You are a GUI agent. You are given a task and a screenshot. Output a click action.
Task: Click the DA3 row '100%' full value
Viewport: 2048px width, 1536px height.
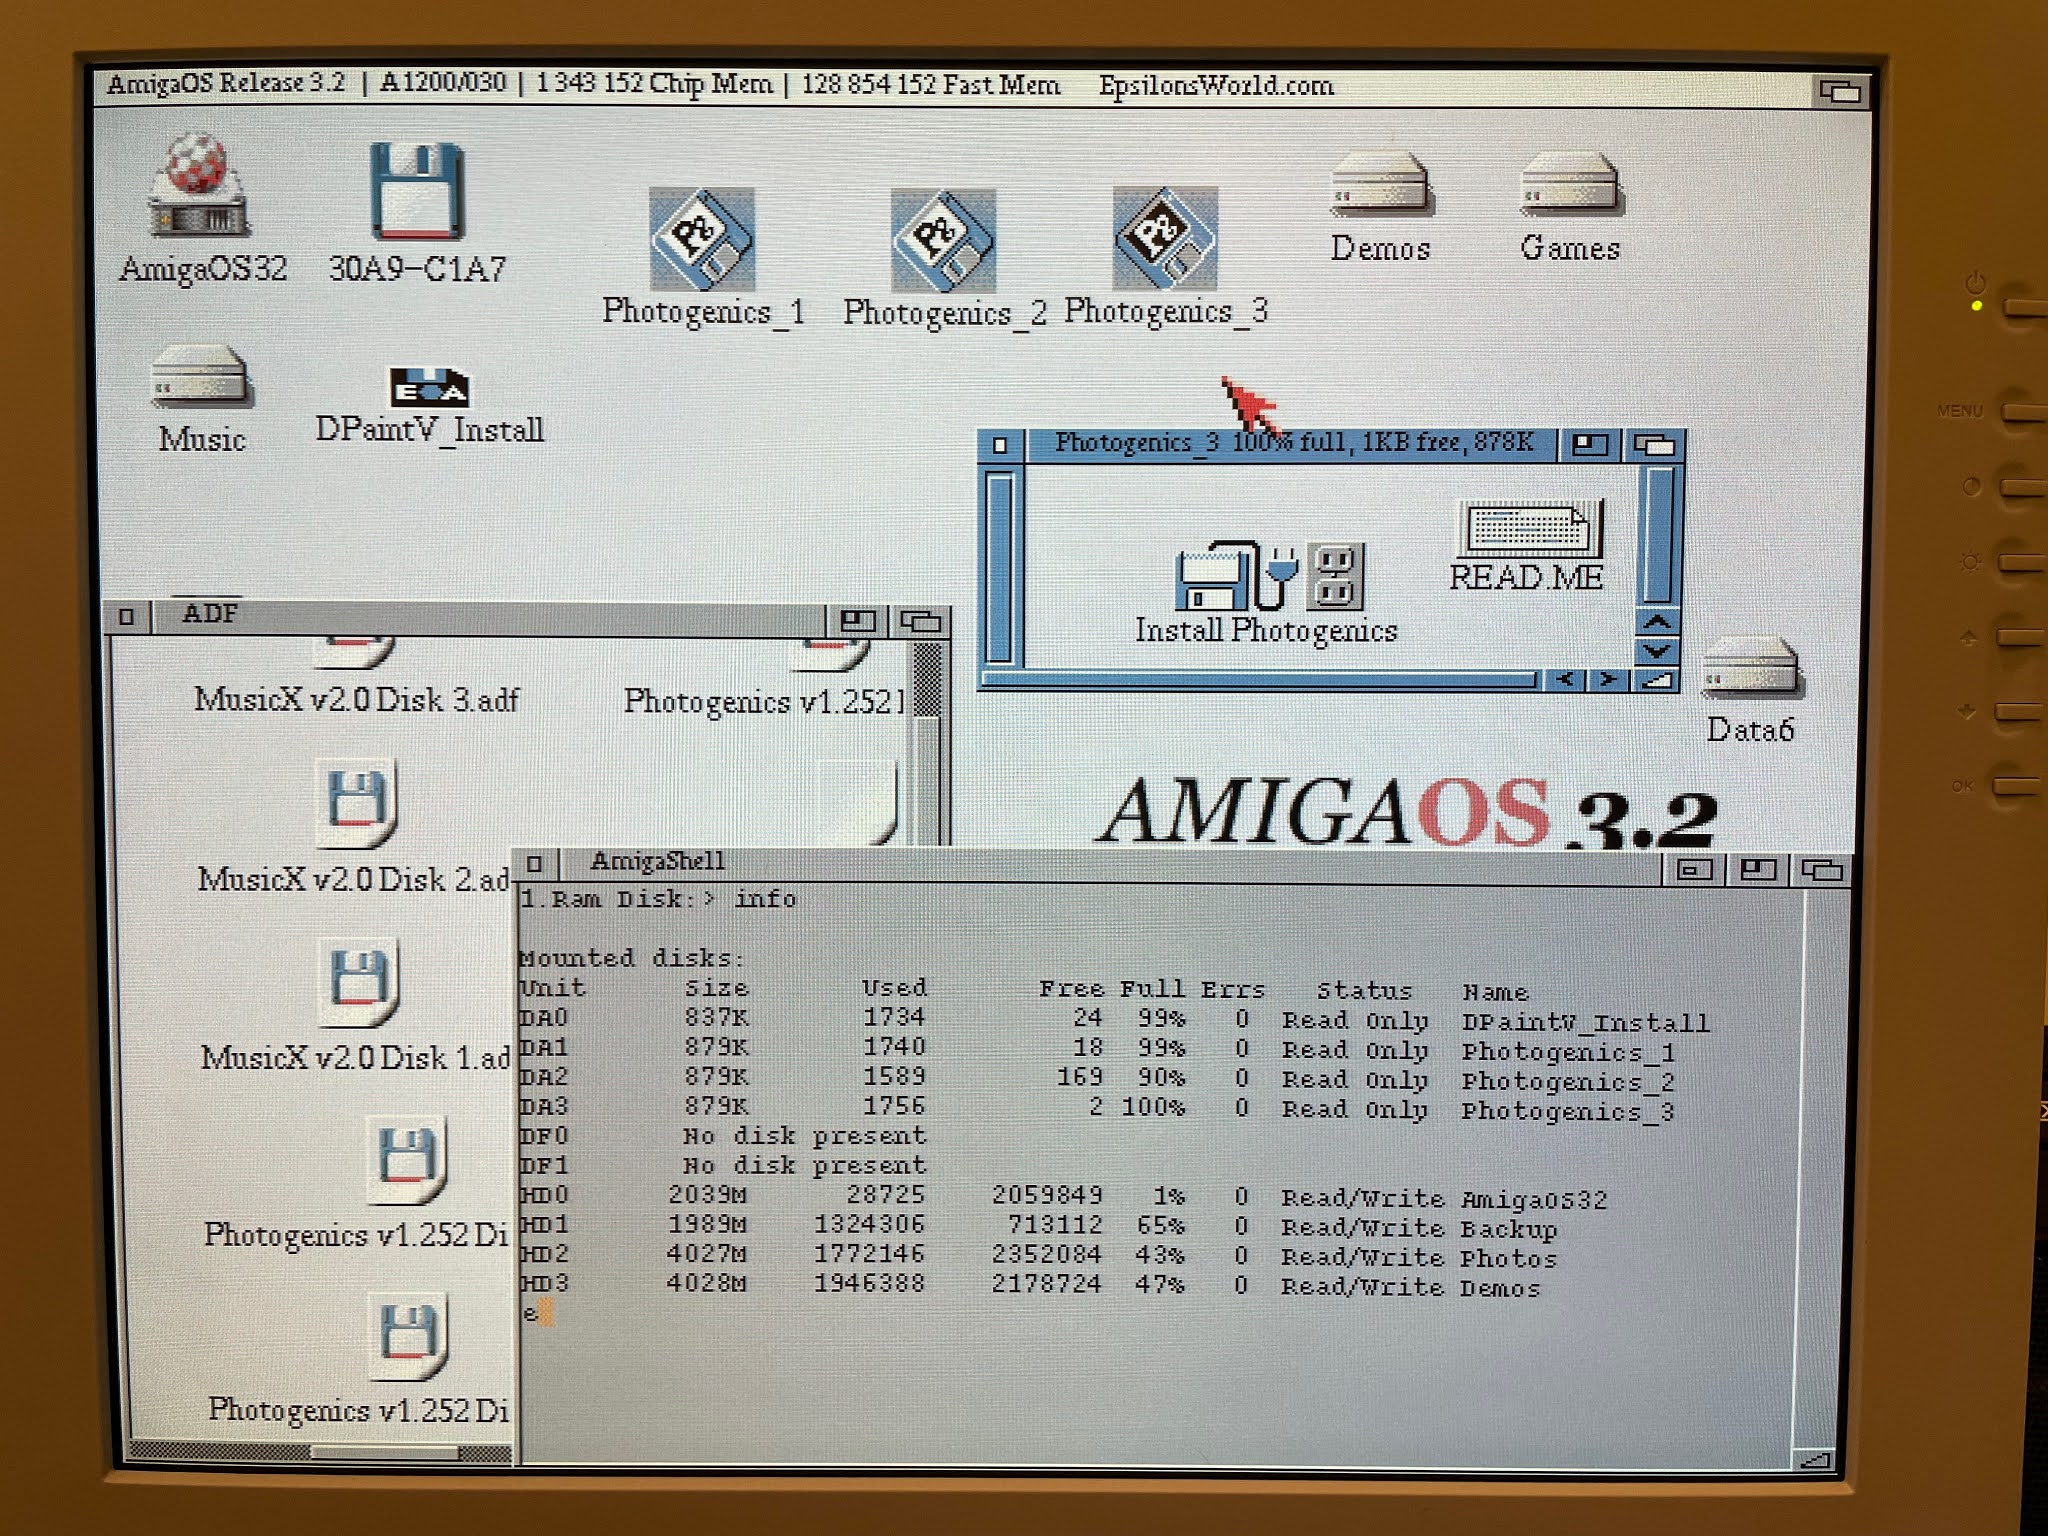(x=1152, y=1107)
